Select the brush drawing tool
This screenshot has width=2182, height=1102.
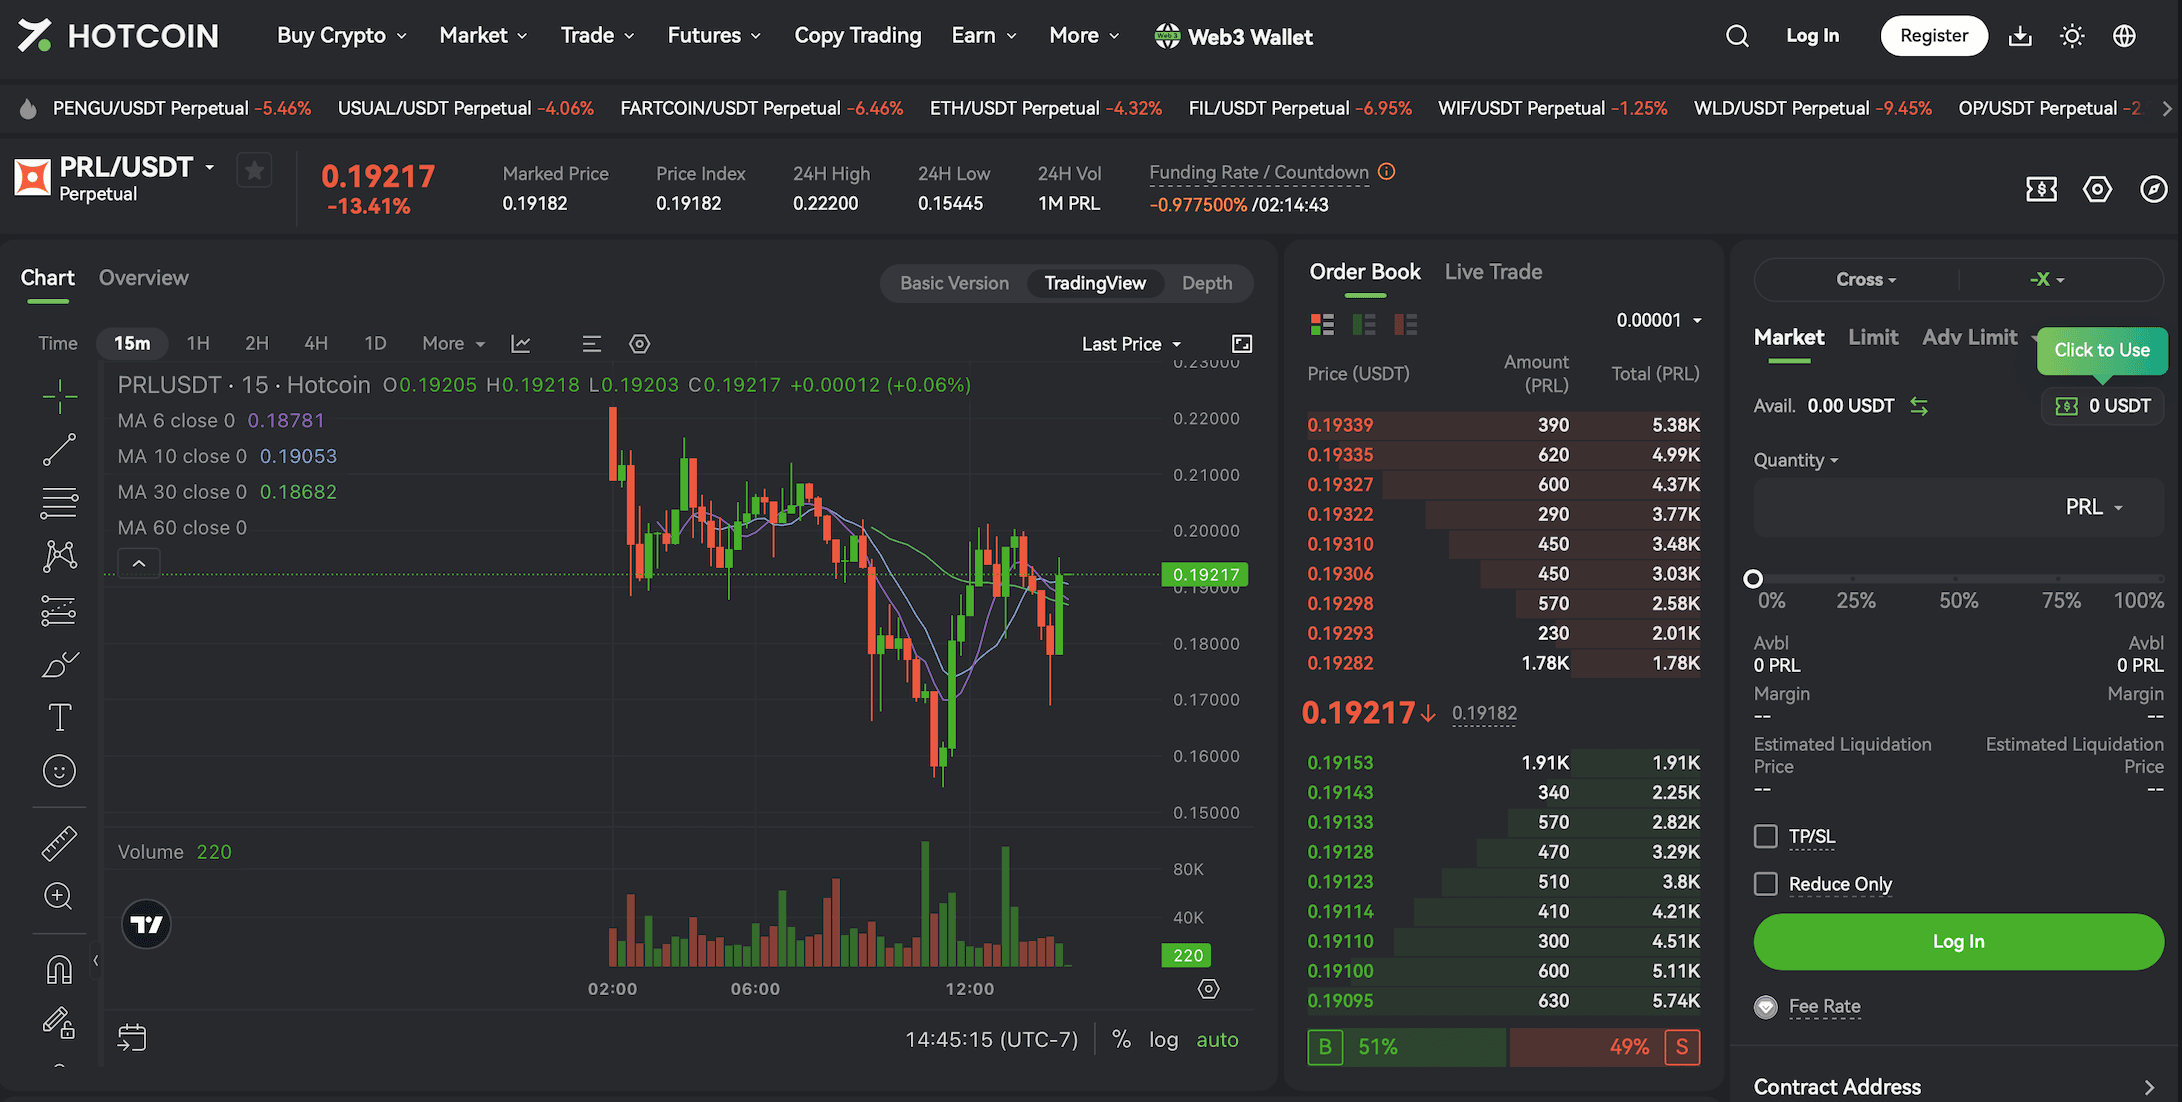coord(59,664)
